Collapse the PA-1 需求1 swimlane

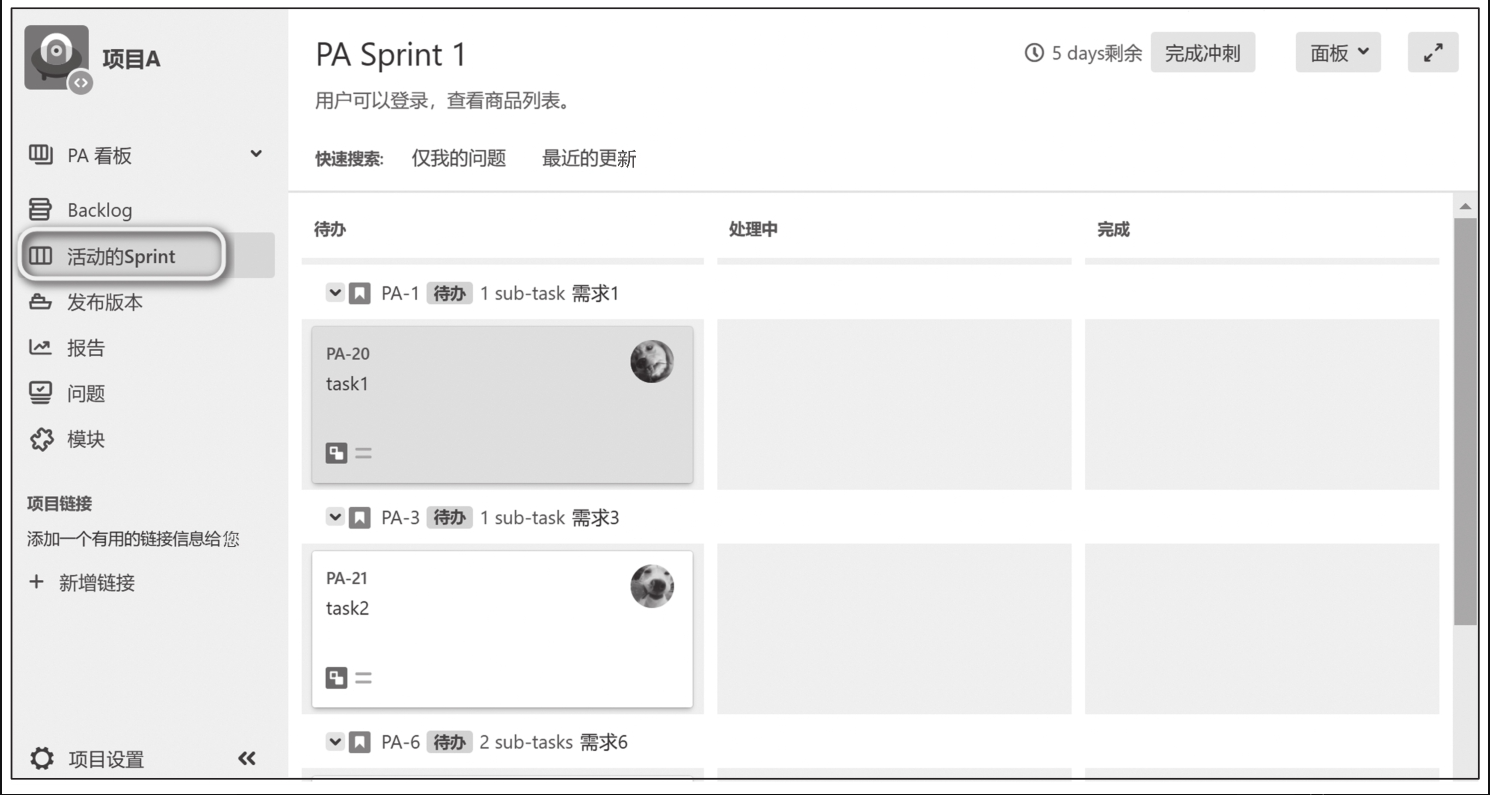pyautogui.click(x=335, y=294)
